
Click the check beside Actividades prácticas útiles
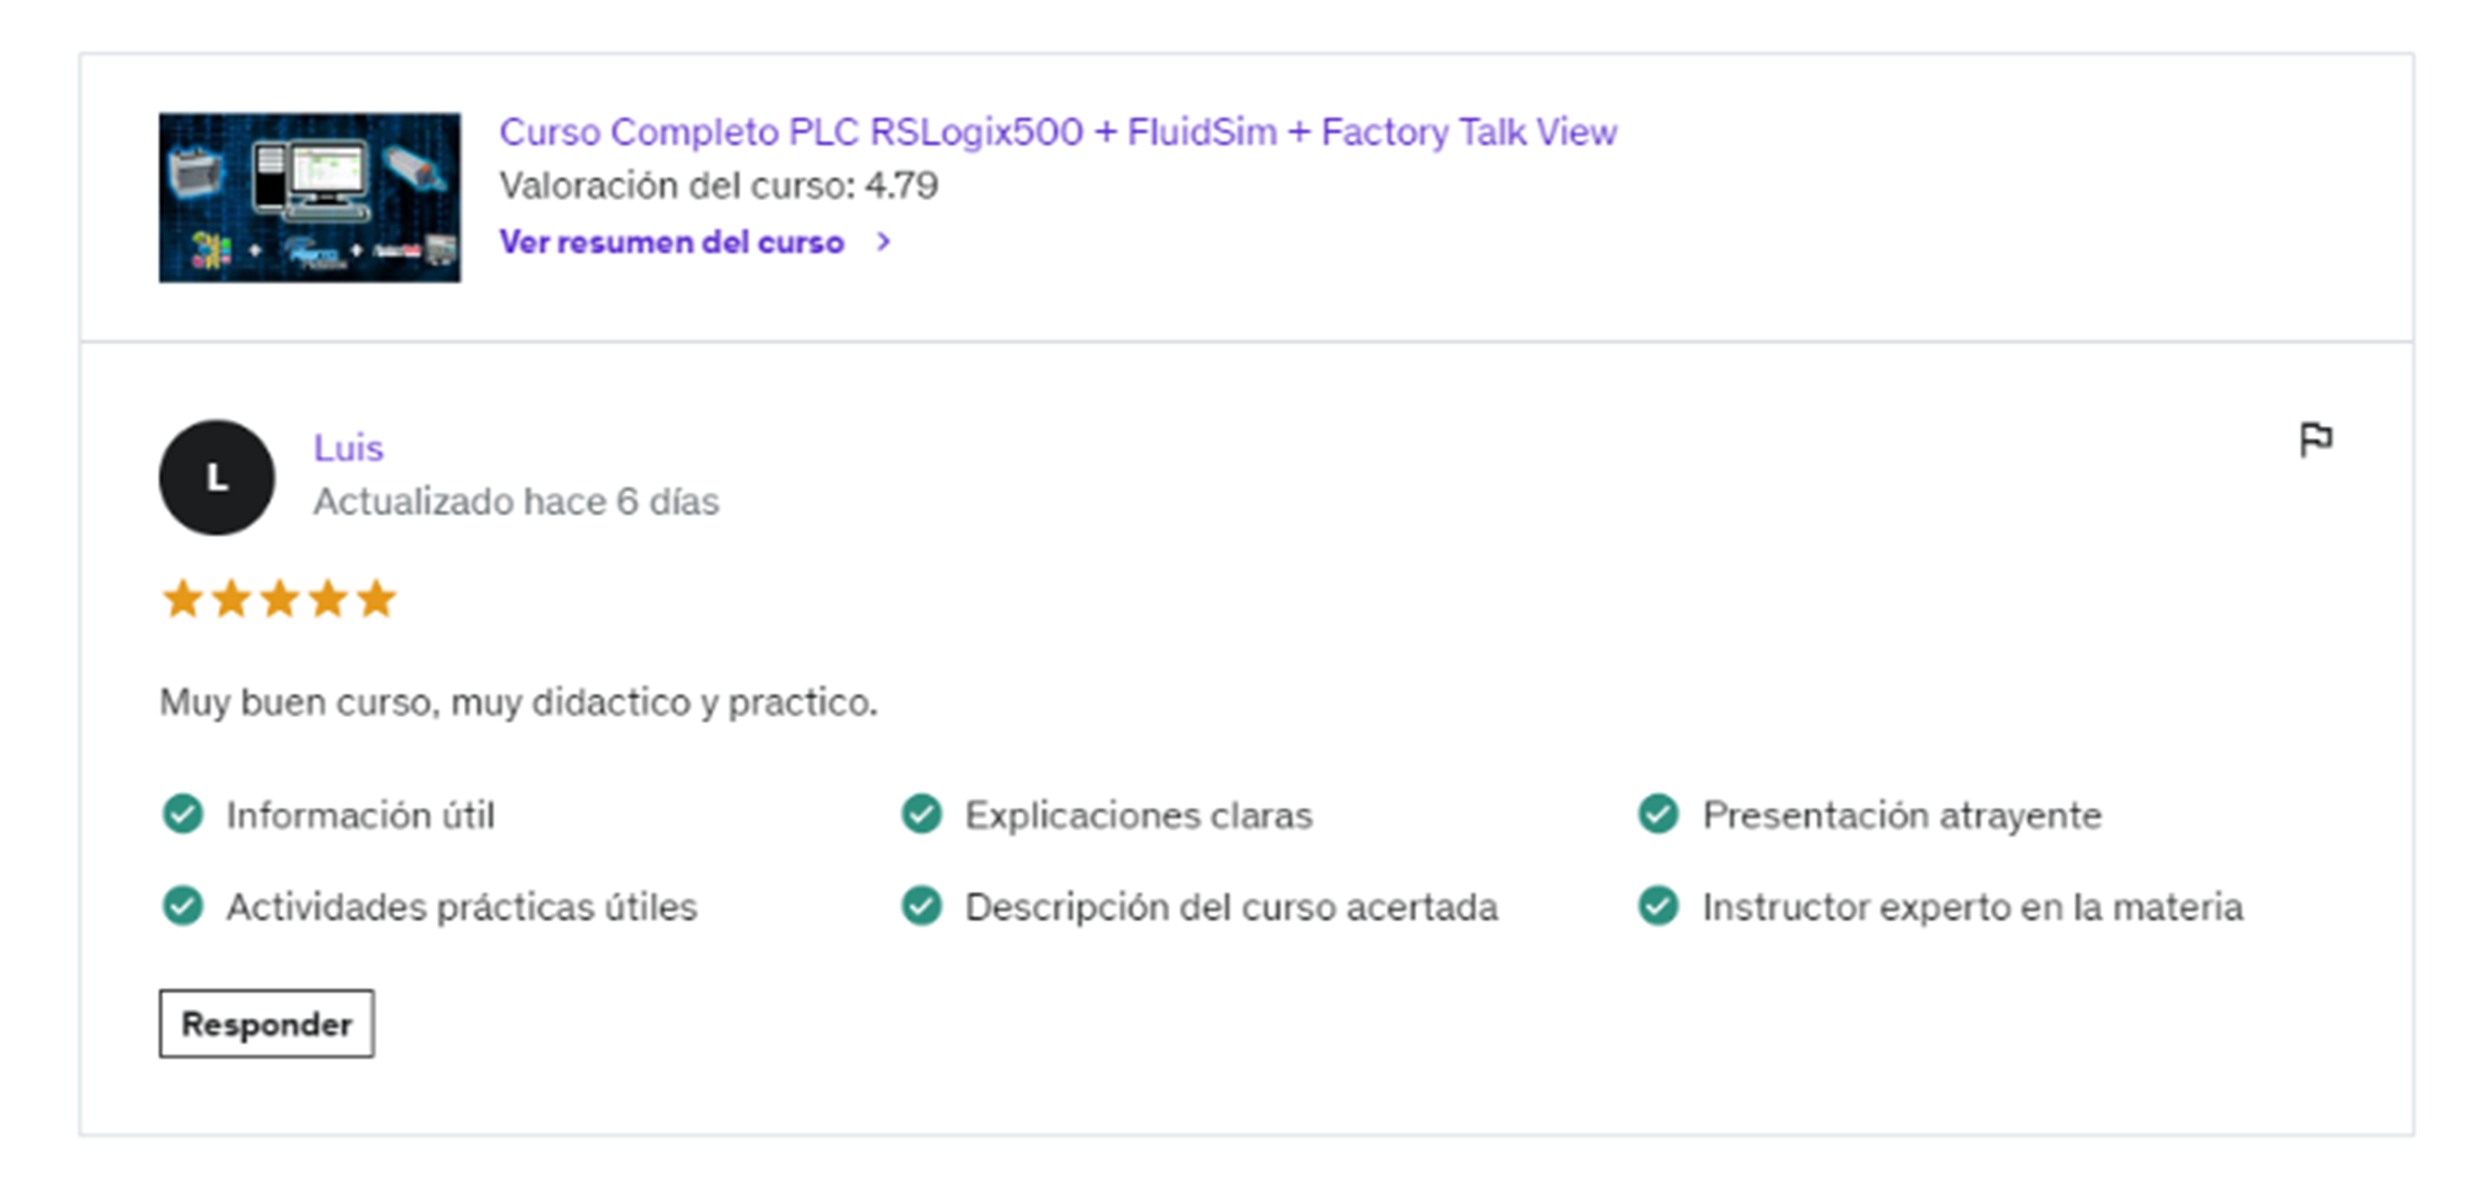(x=183, y=906)
